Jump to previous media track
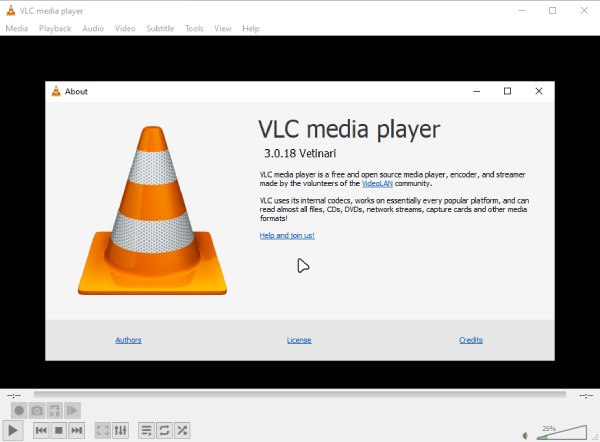This screenshot has height=442, width=600. click(x=41, y=431)
